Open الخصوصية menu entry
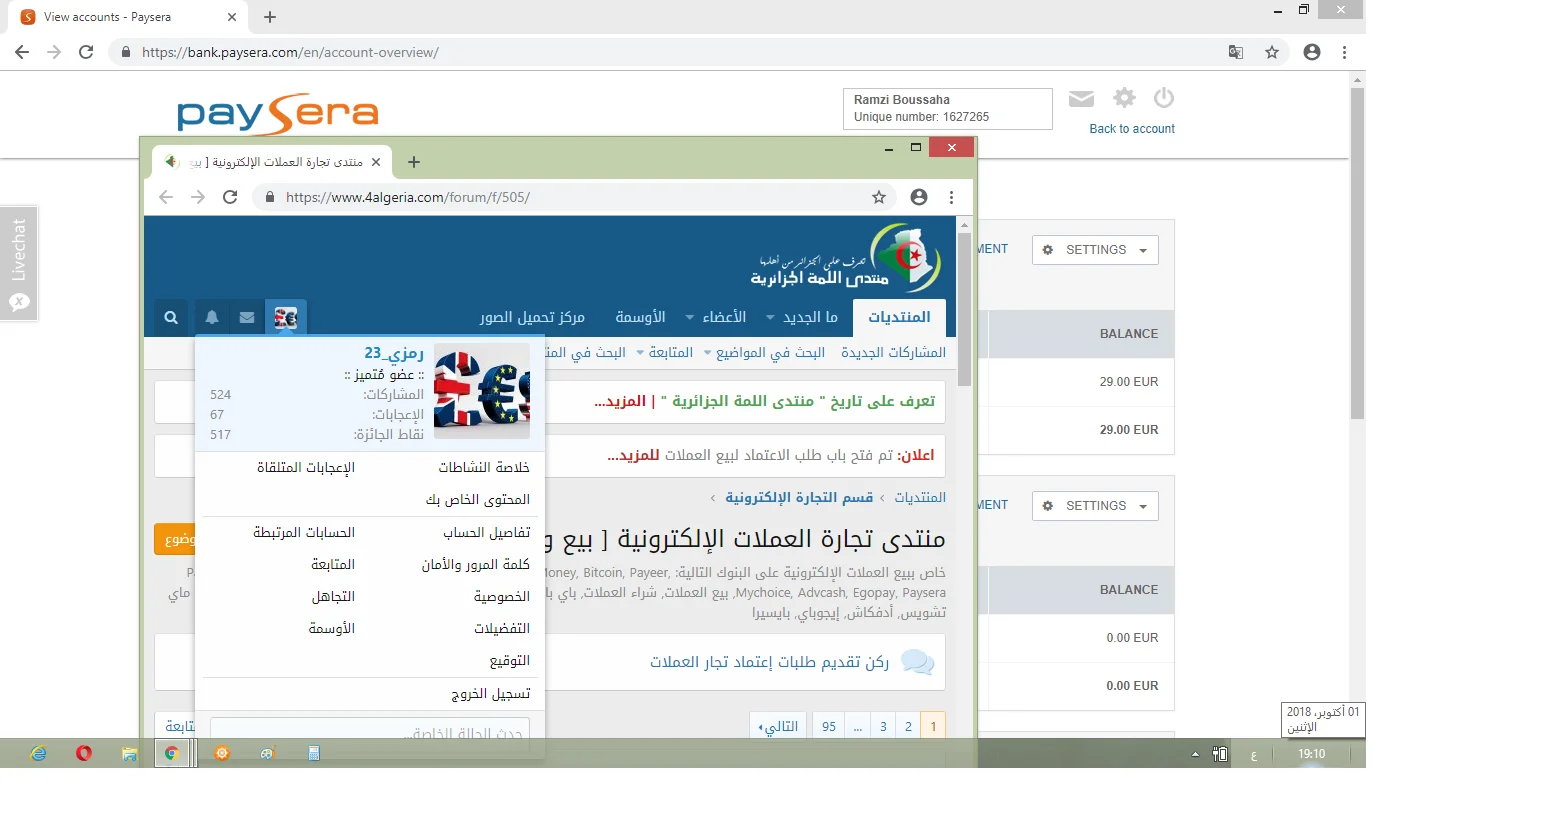 tap(502, 596)
